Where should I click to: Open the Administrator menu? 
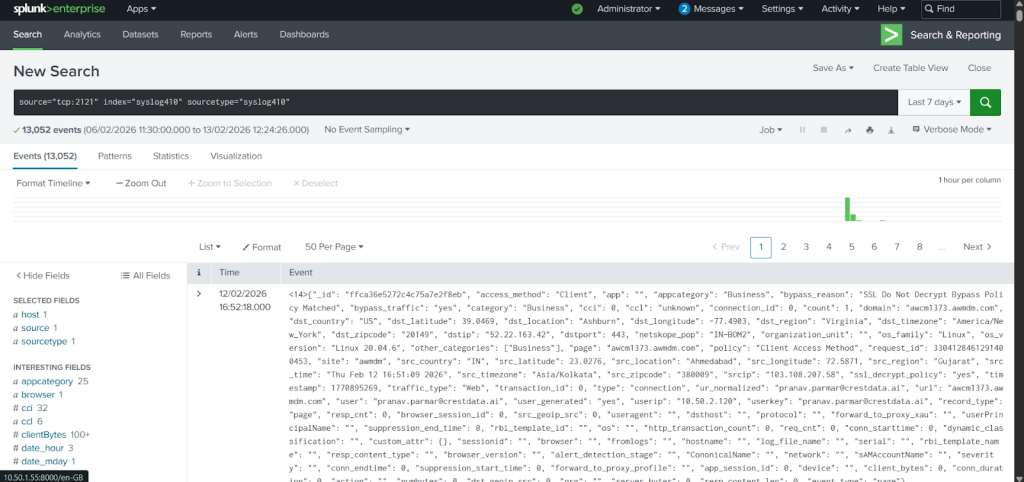628,9
